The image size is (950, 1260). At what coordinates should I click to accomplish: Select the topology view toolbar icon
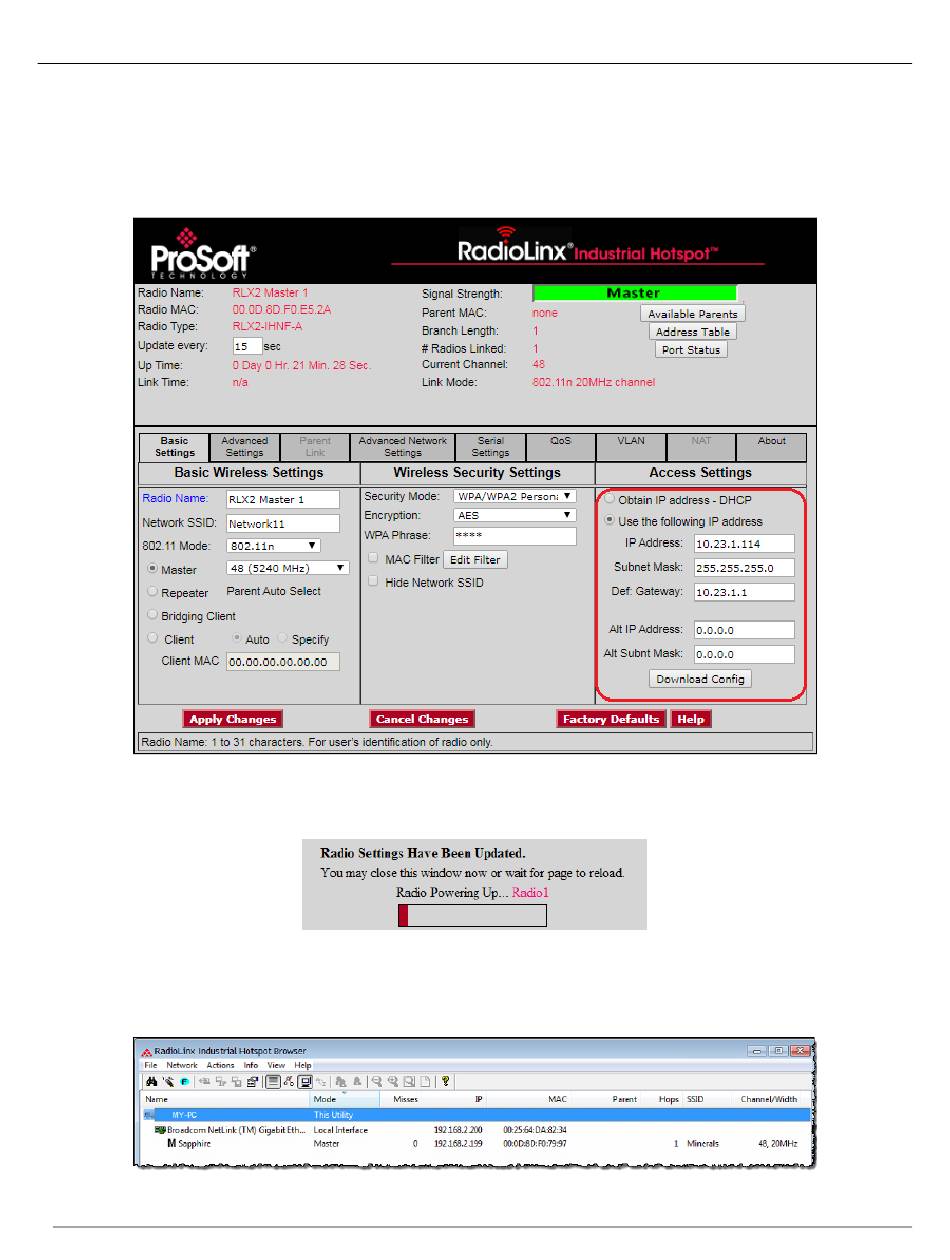288,1081
